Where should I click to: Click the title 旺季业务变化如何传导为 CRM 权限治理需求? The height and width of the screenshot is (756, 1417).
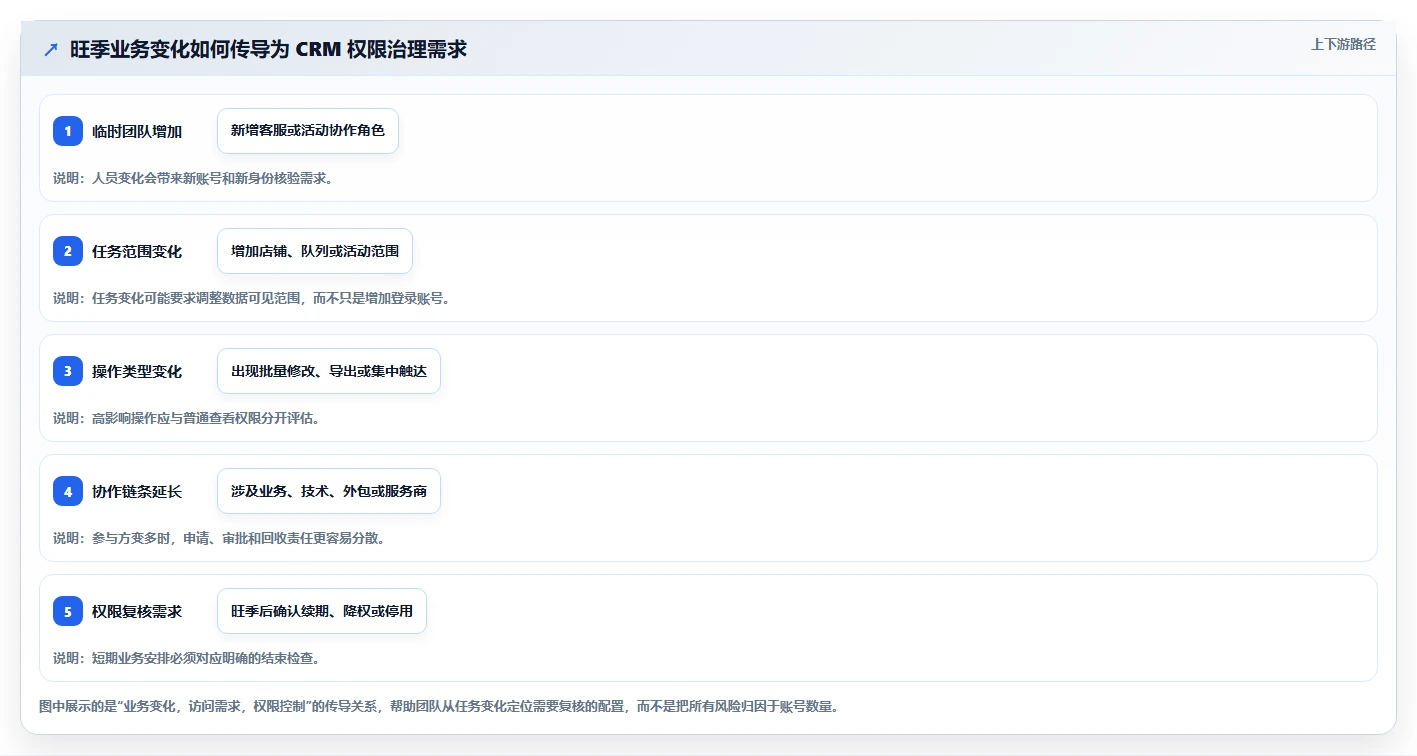coord(268,49)
